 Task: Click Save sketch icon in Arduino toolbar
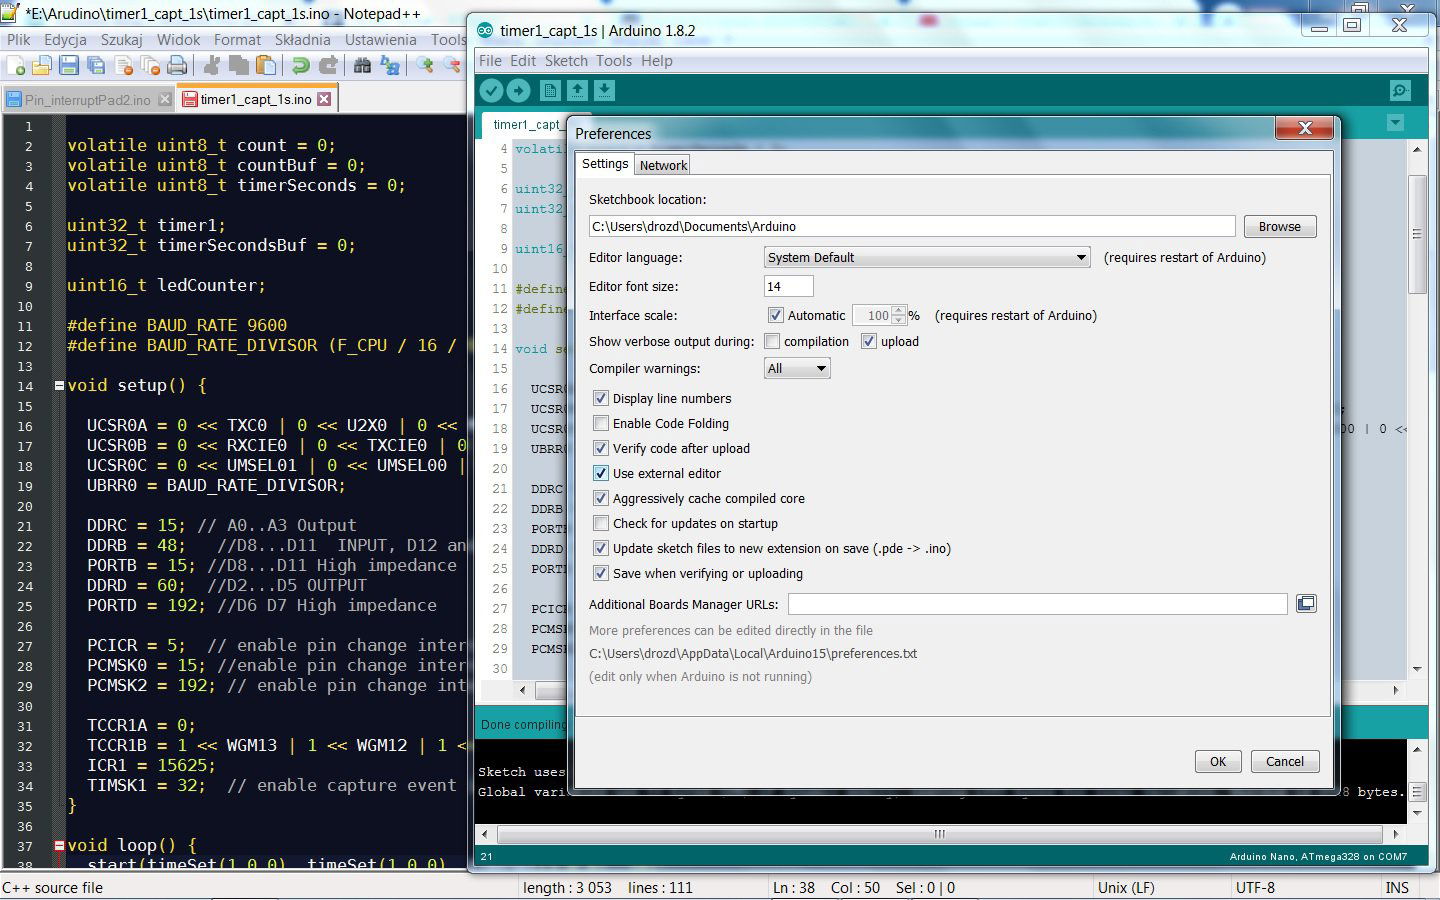(604, 91)
